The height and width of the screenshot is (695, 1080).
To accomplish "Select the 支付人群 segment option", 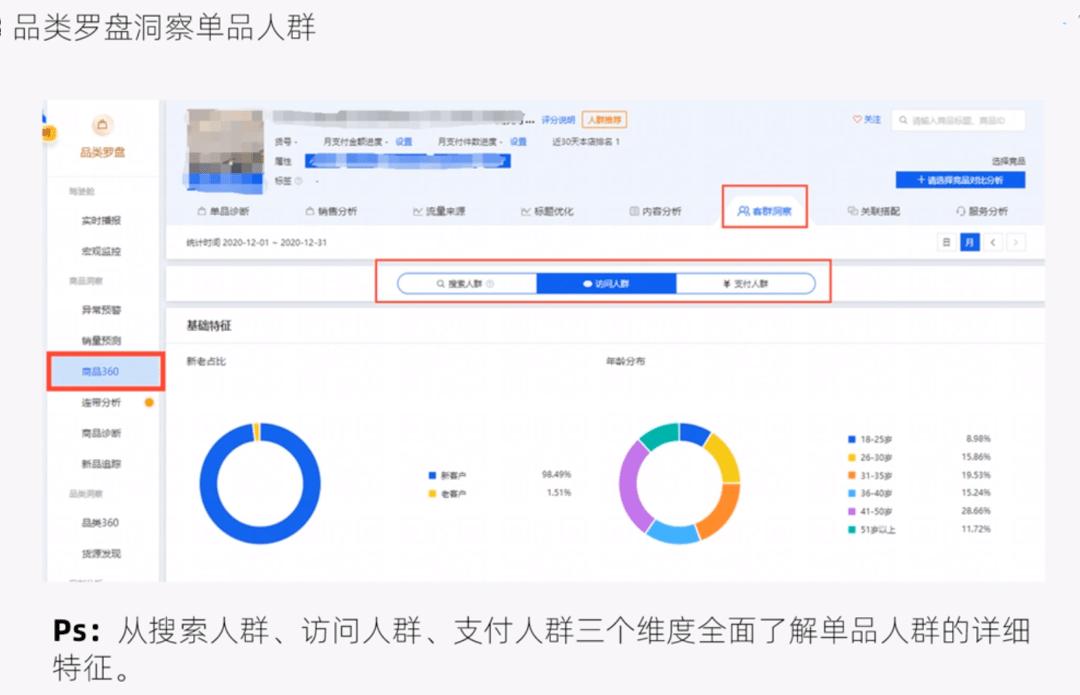I will coord(745,284).
